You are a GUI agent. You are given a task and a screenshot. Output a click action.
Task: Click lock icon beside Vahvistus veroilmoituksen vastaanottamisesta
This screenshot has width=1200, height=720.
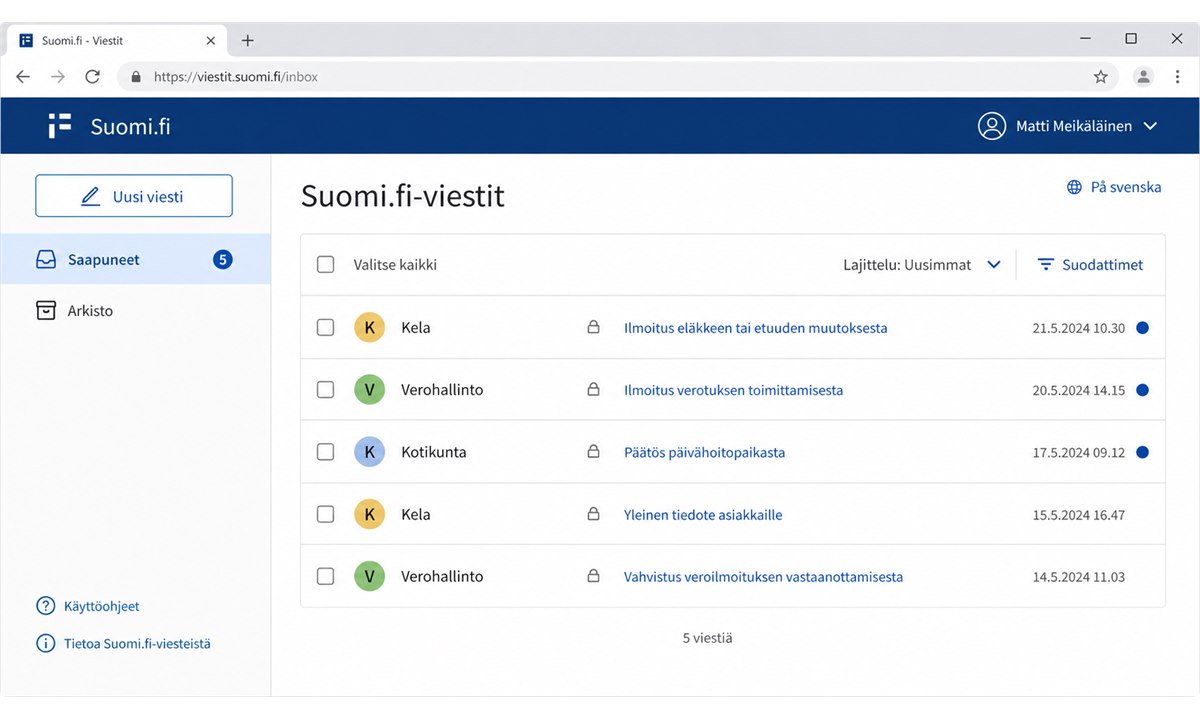pos(593,576)
